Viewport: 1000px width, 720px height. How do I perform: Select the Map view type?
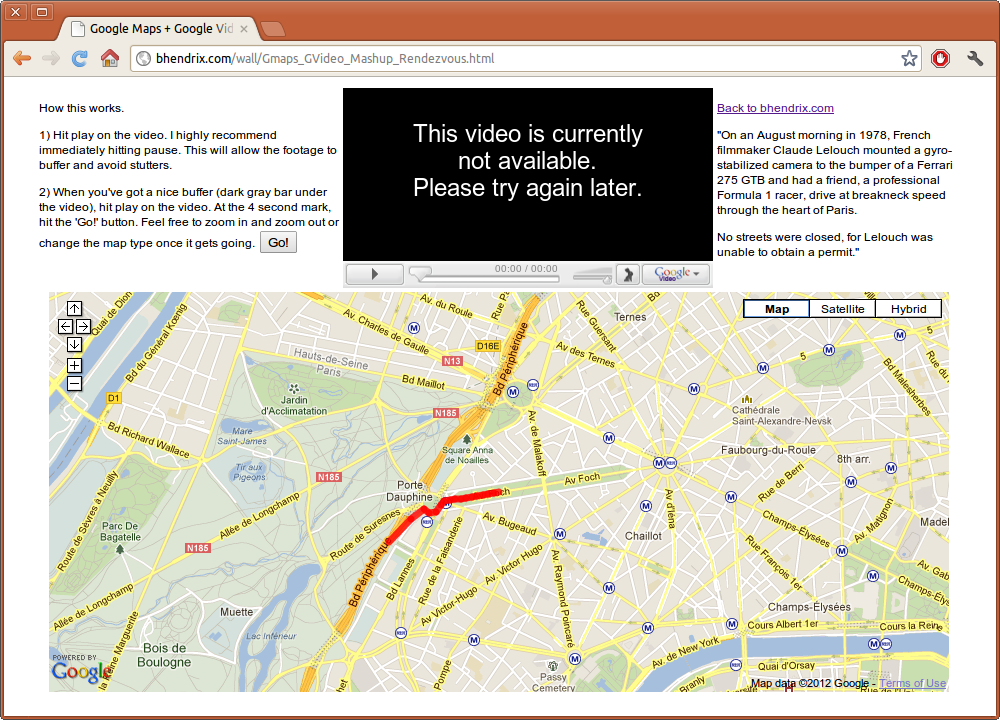(776, 309)
